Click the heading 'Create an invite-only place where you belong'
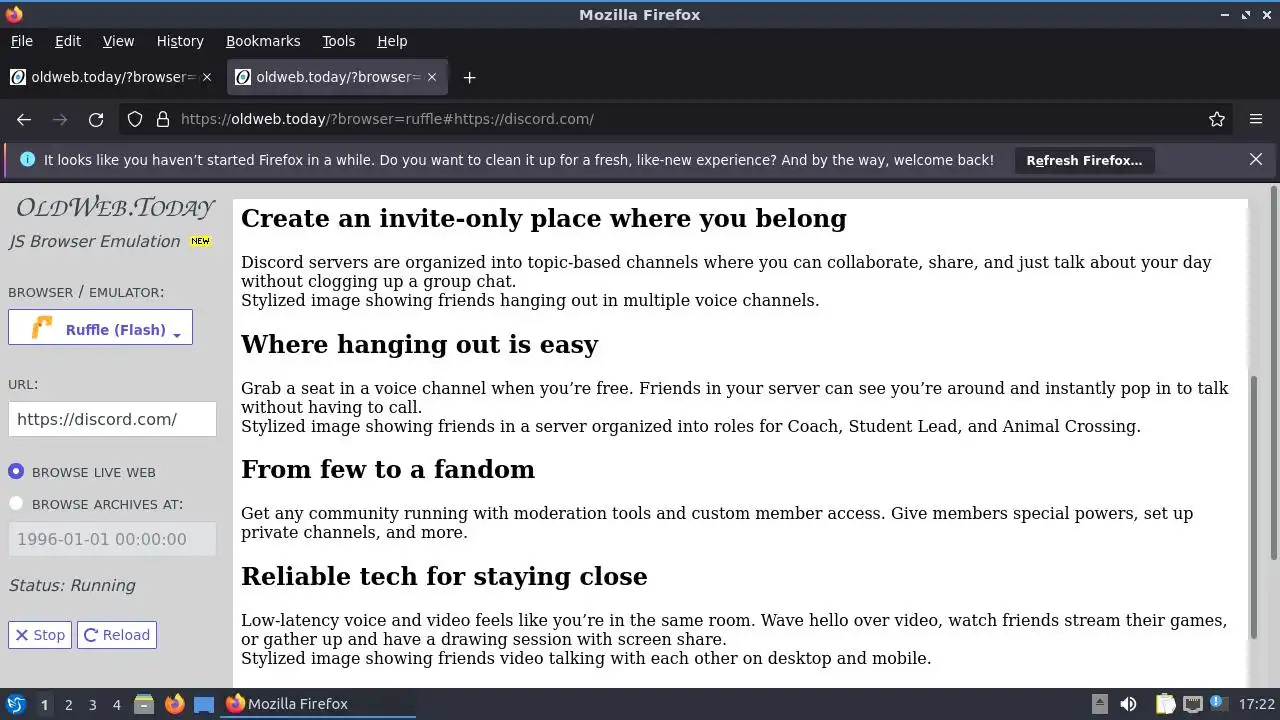 point(544,218)
